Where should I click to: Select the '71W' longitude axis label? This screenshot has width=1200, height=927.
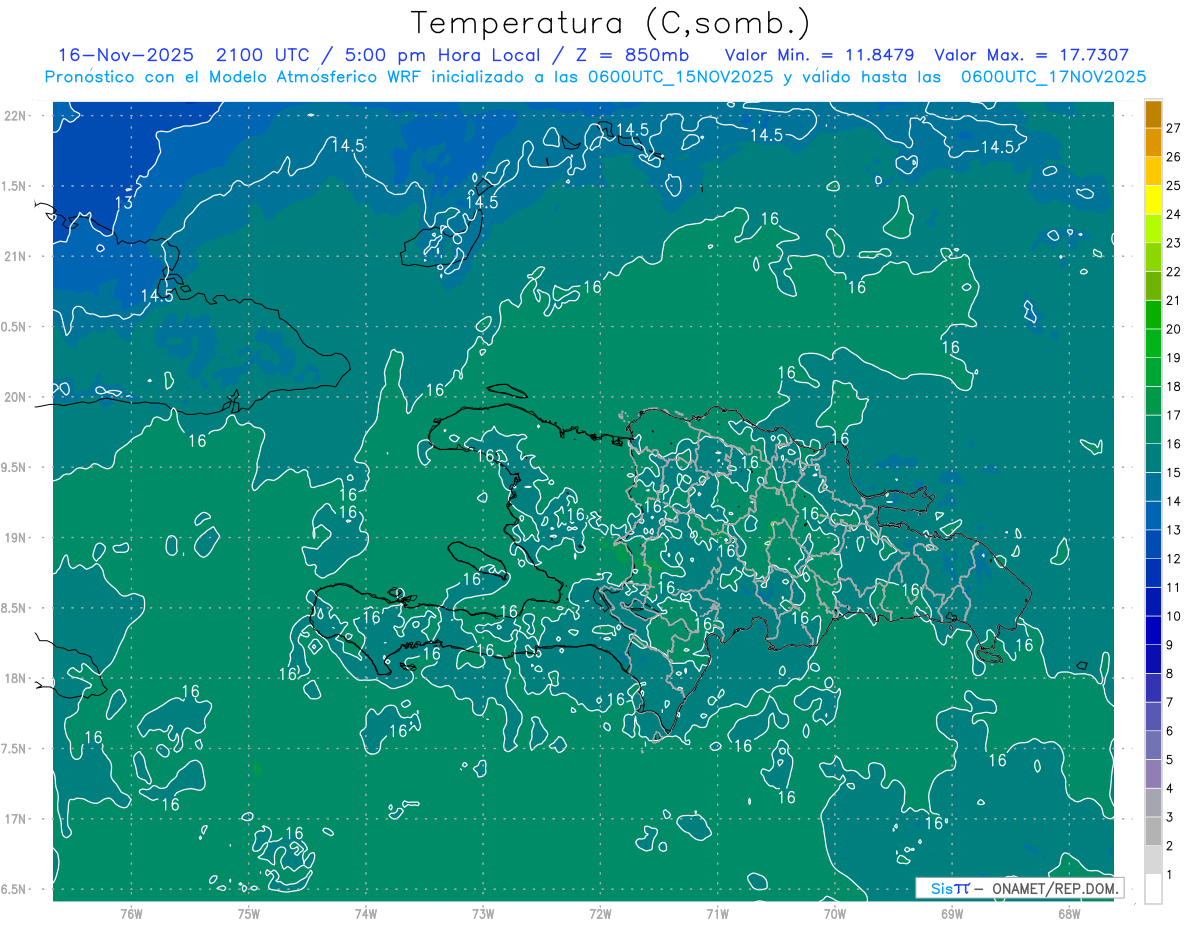pyautogui.click(x=717, y=913)
